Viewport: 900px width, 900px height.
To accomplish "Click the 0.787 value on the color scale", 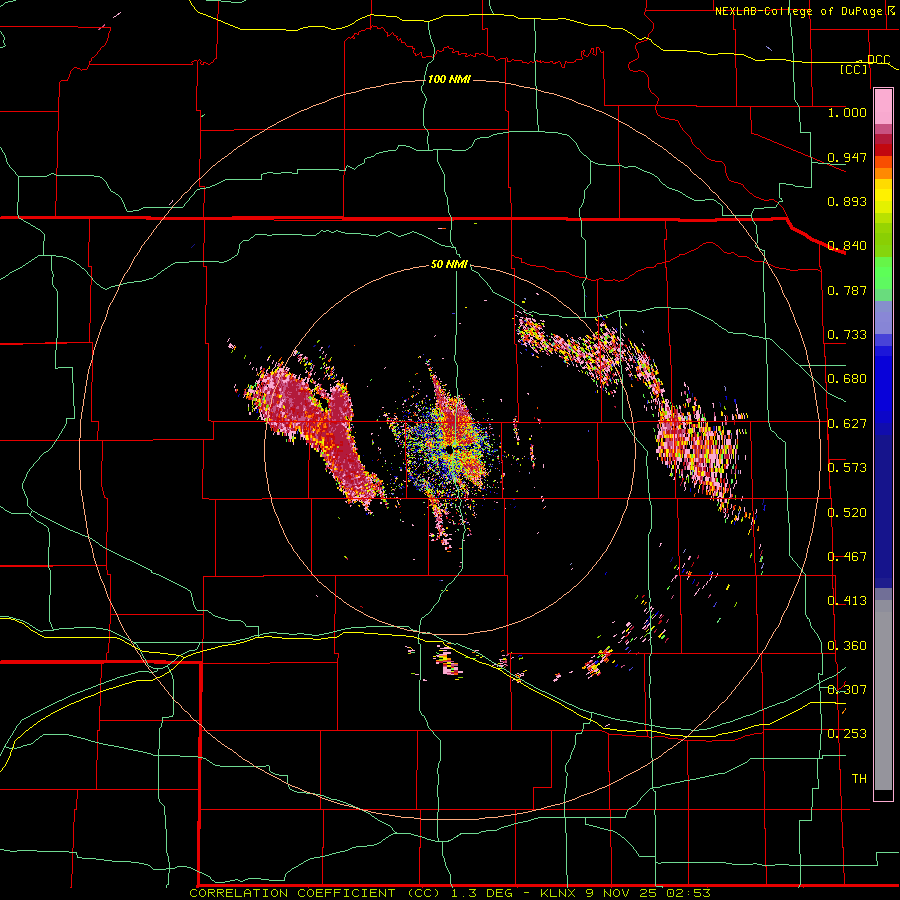I will pyautogui.click(x=847, y=290).
